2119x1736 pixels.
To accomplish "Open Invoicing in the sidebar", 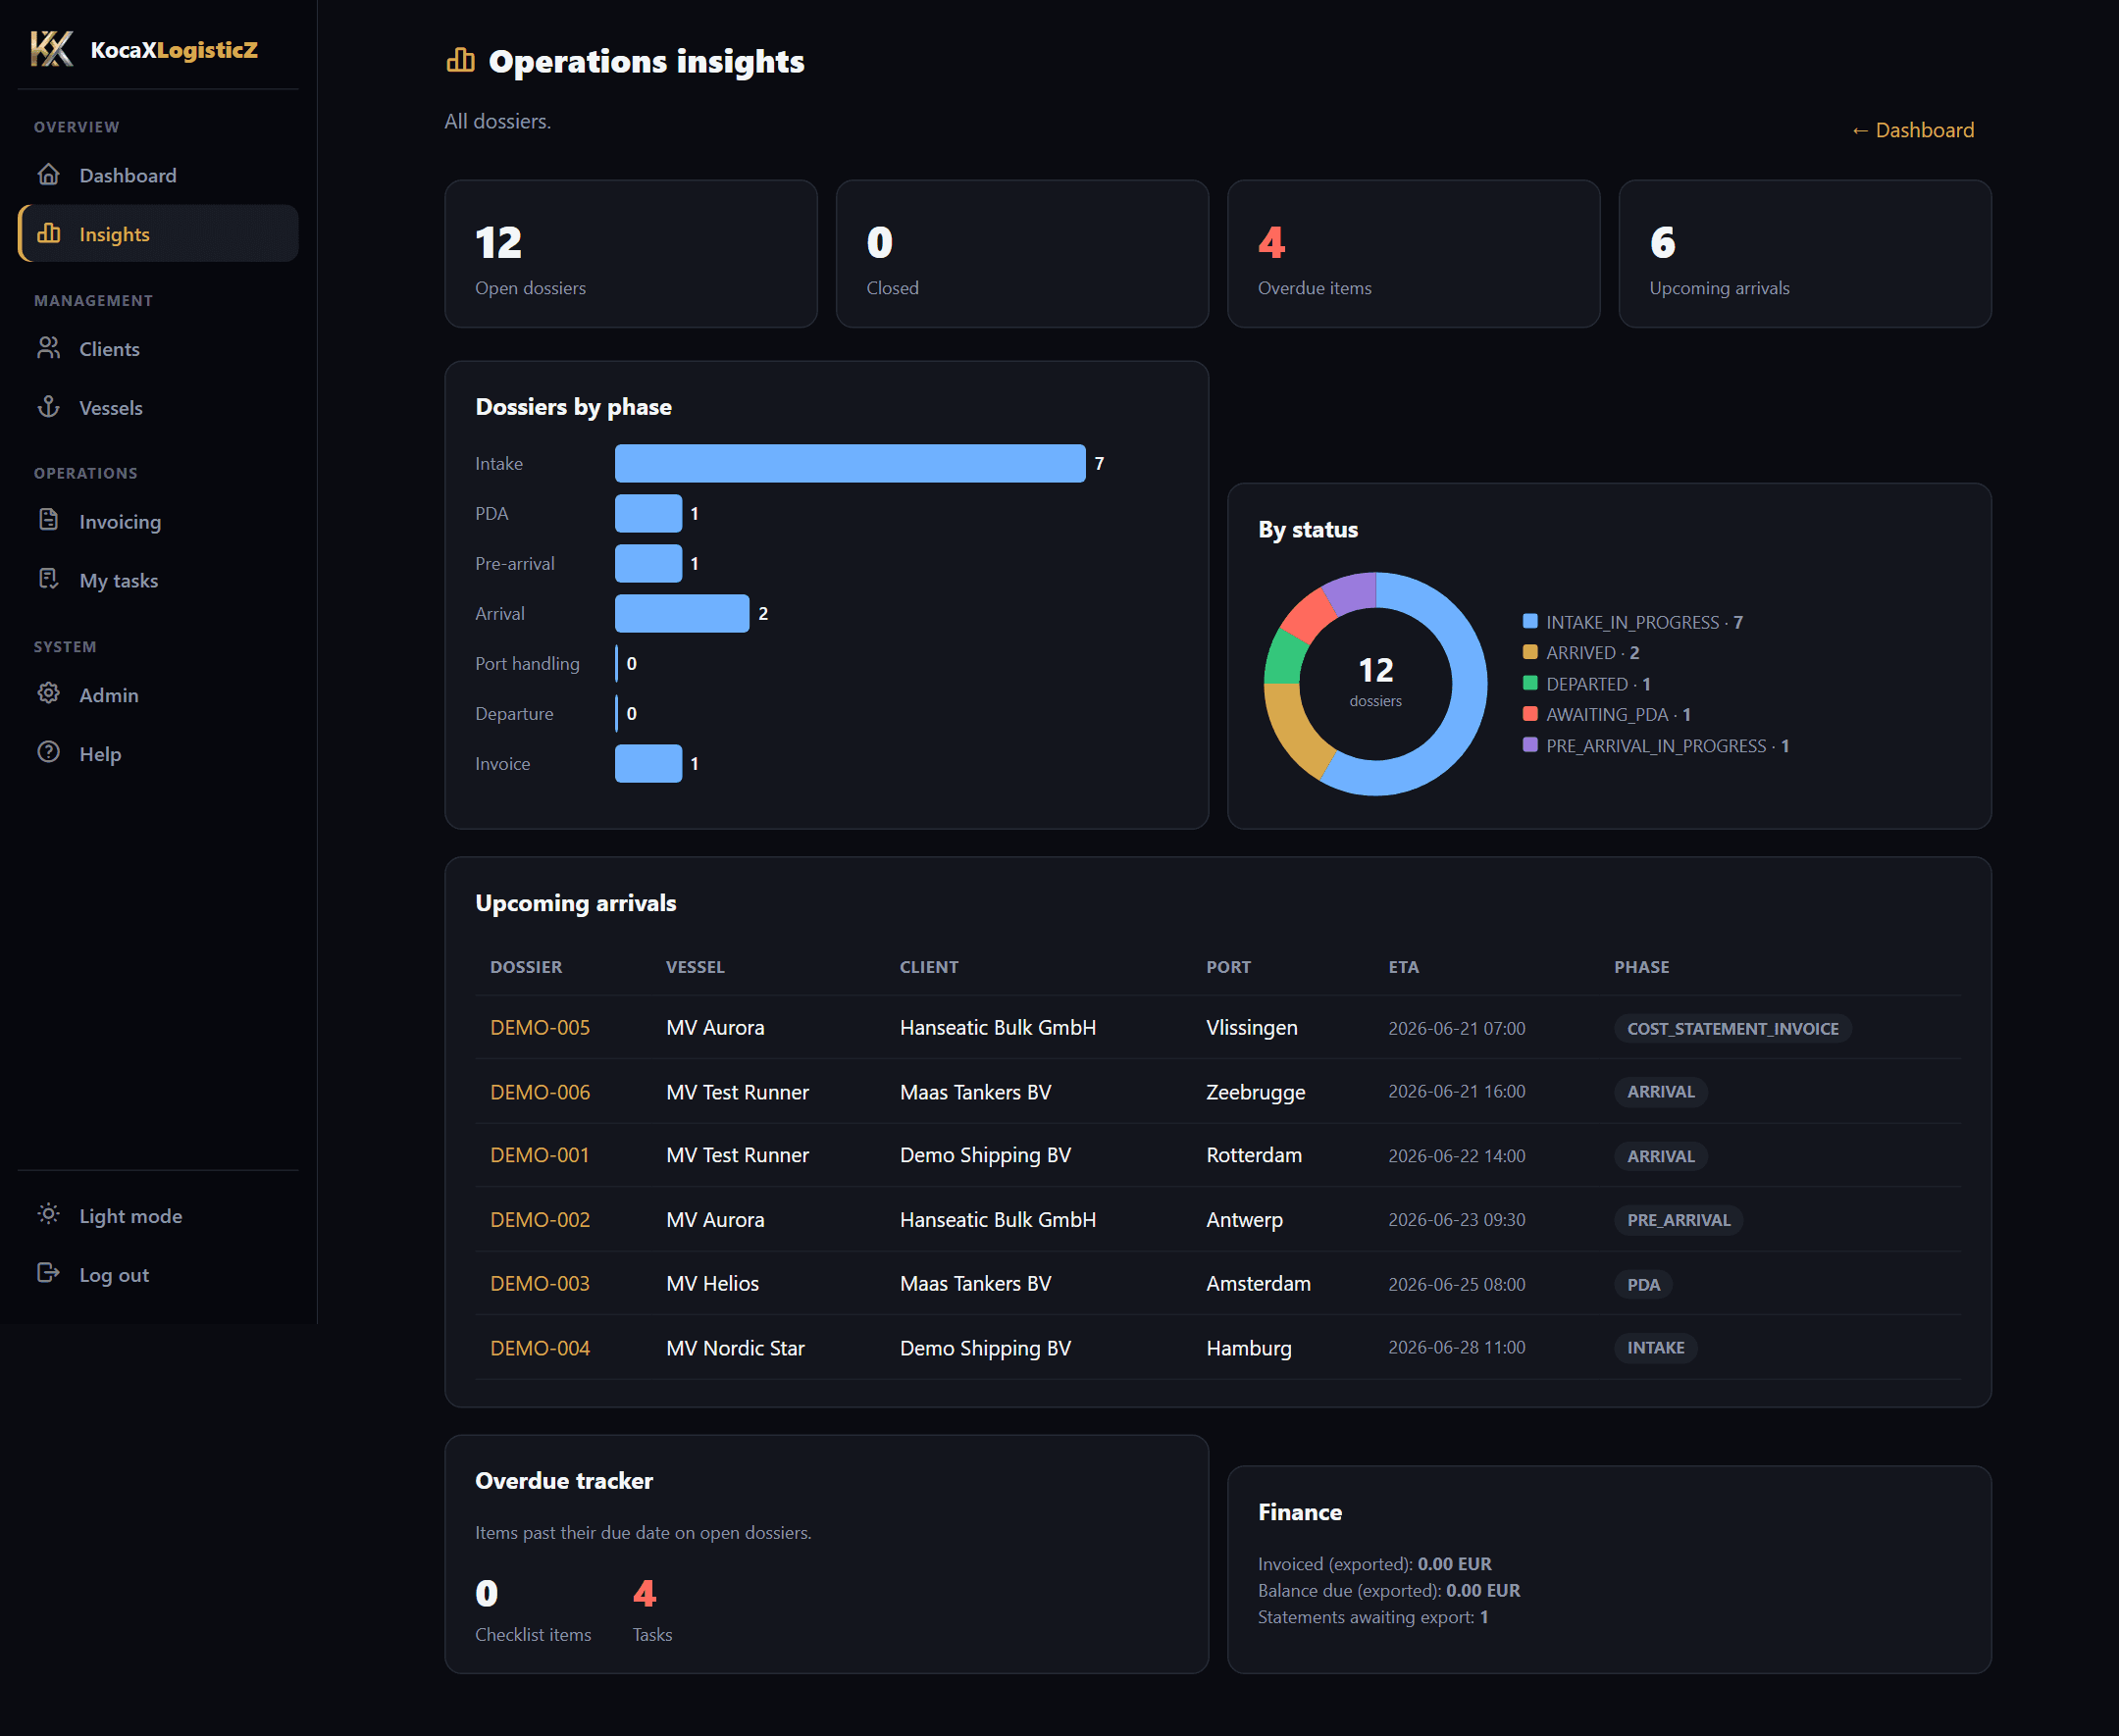I will (x=158, y=521).
